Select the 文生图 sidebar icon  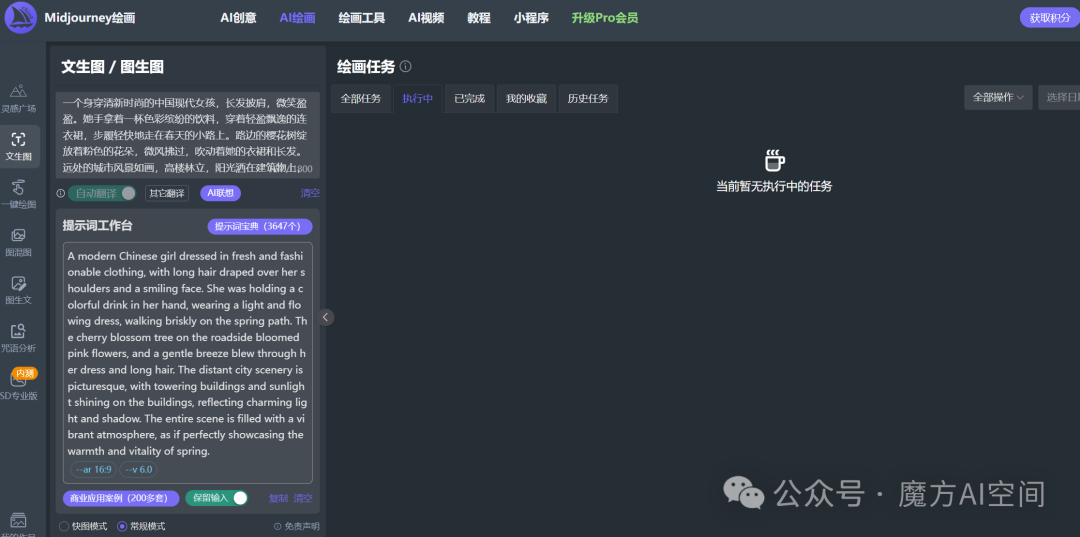19,145
